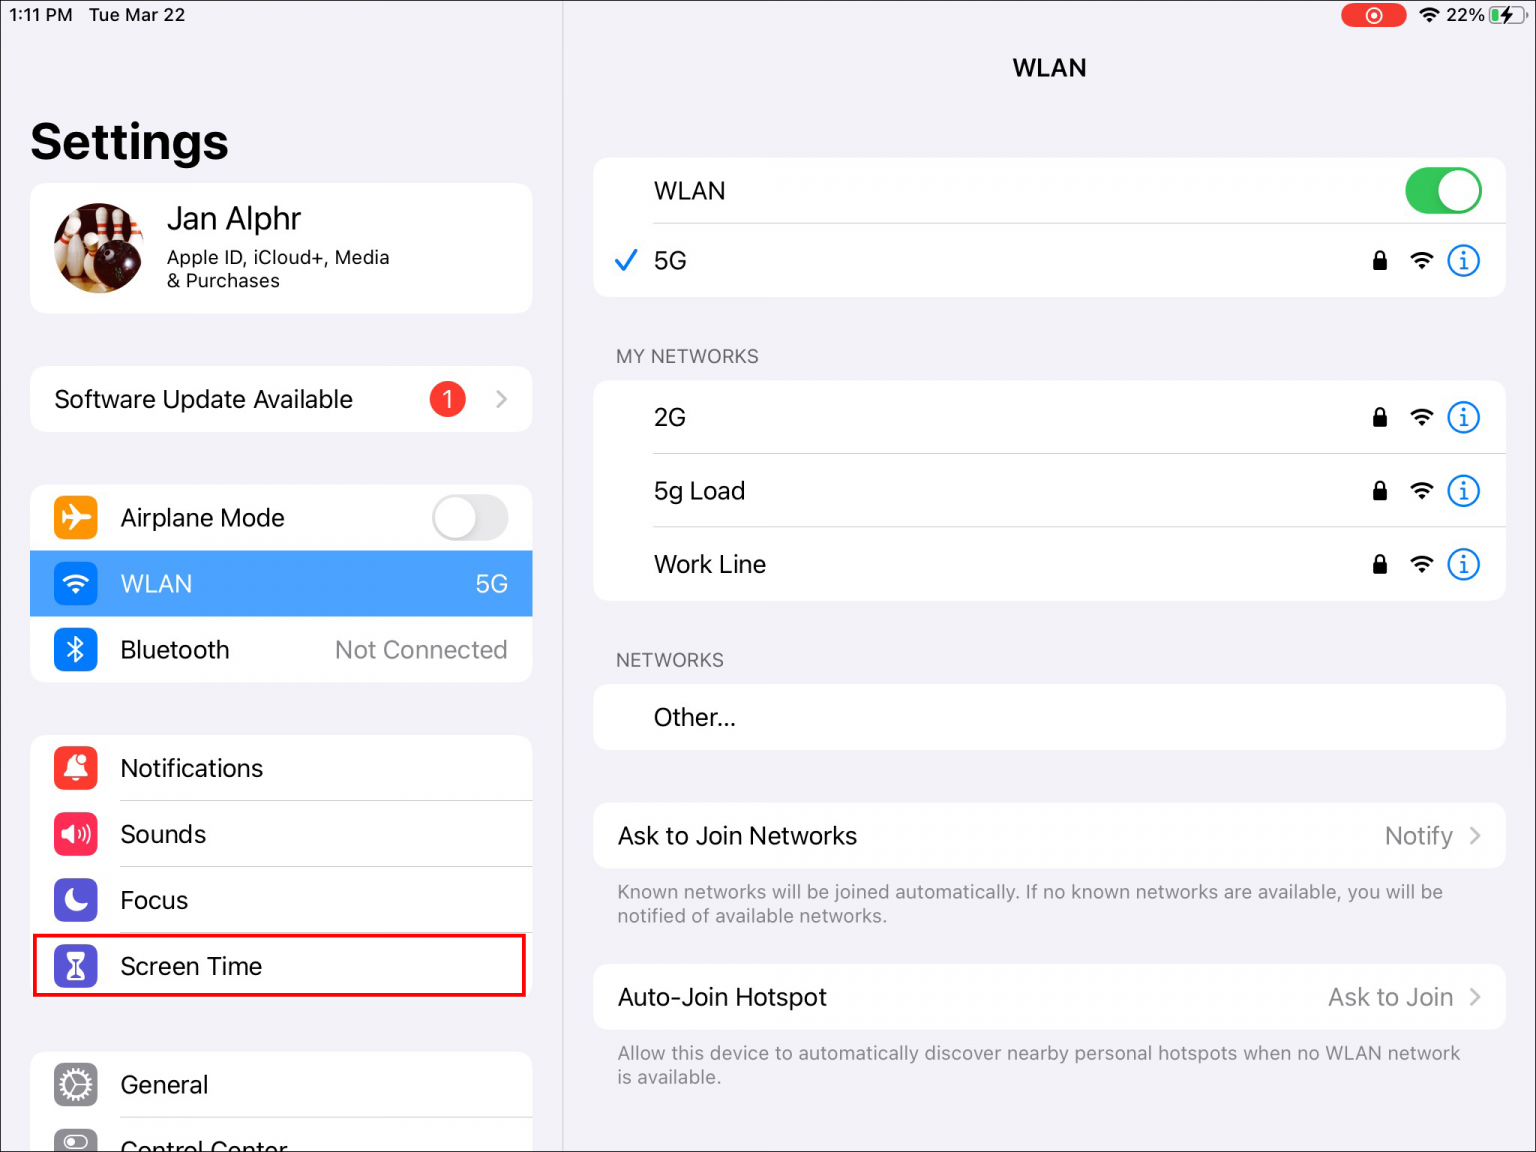1536x1152 pixels.
Task: Open the Ask to Join Networks options
Action: [1049, 836]
